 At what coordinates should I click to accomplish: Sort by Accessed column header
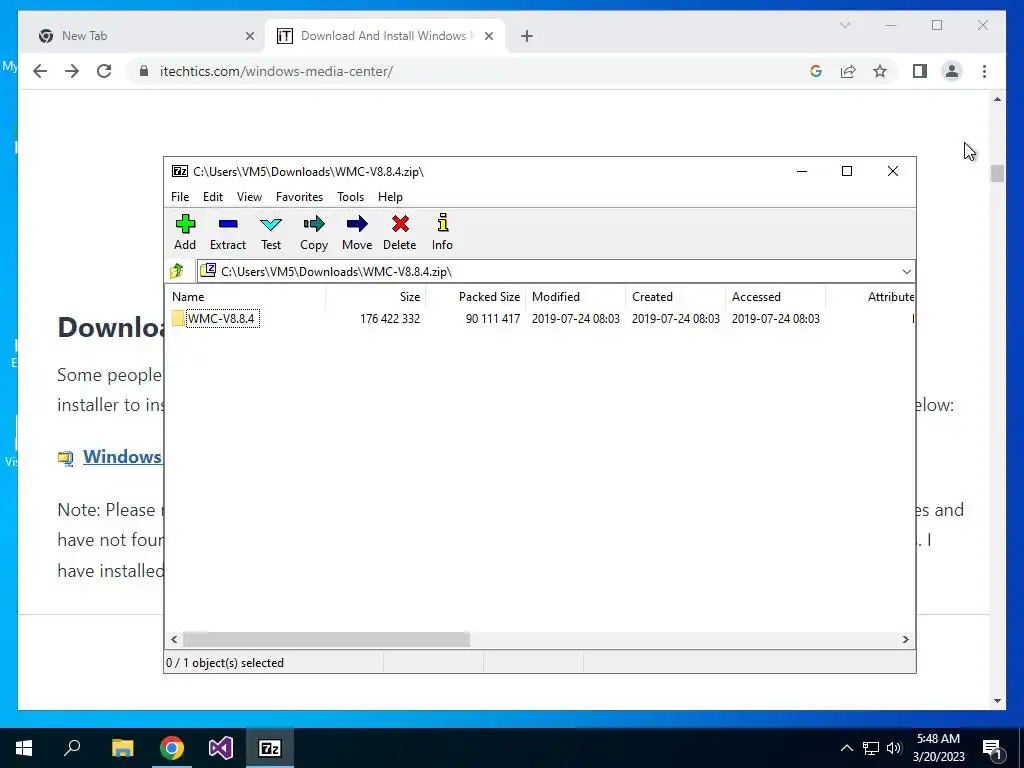point(775,296)
